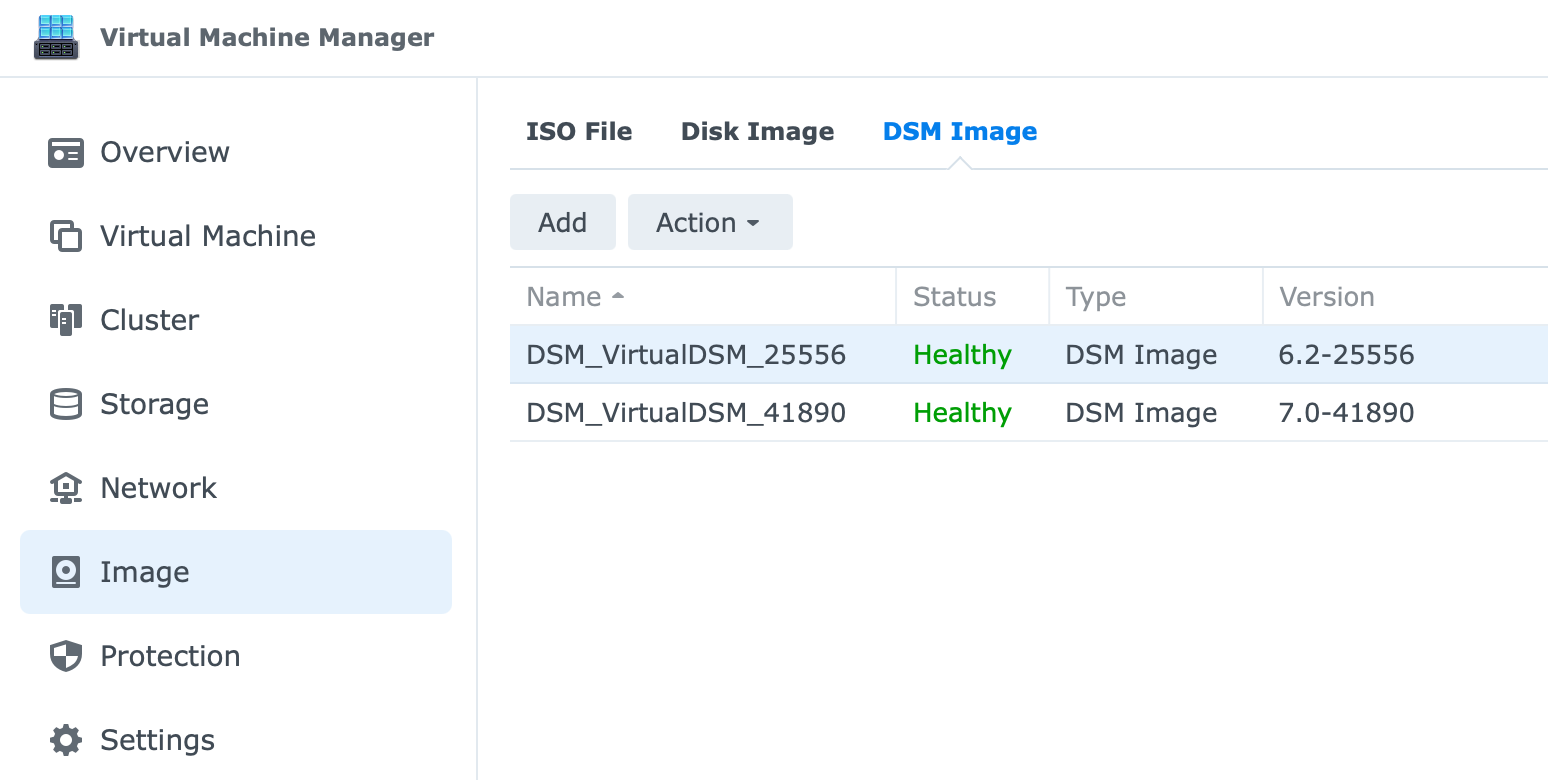The image size is (1548, 780).
Task: Click DSM Image type in 25556 row
Action: coord(1141,355)
